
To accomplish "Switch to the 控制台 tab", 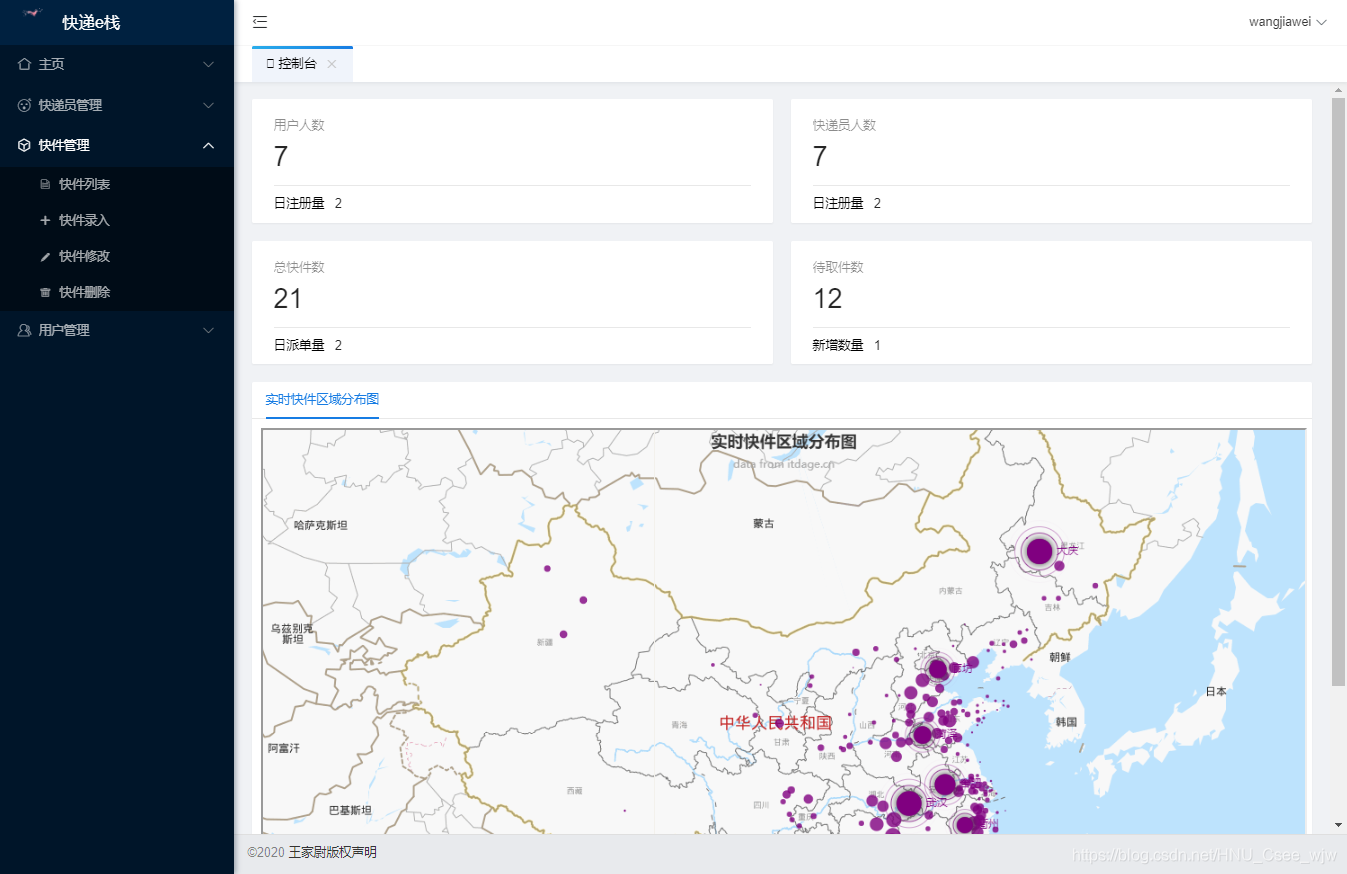I will 296,64.
